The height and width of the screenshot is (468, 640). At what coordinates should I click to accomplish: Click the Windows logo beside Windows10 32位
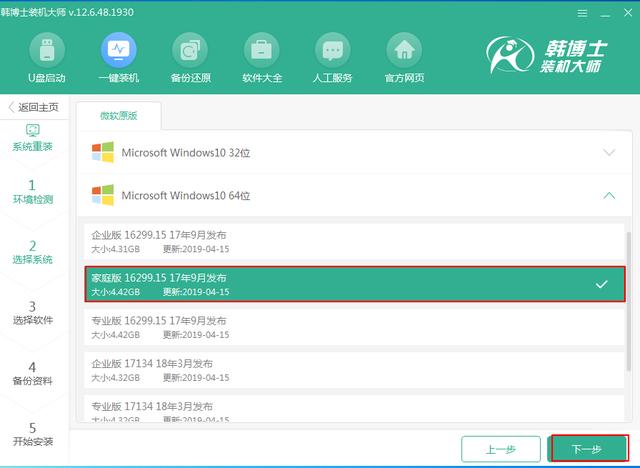[102, 153]
